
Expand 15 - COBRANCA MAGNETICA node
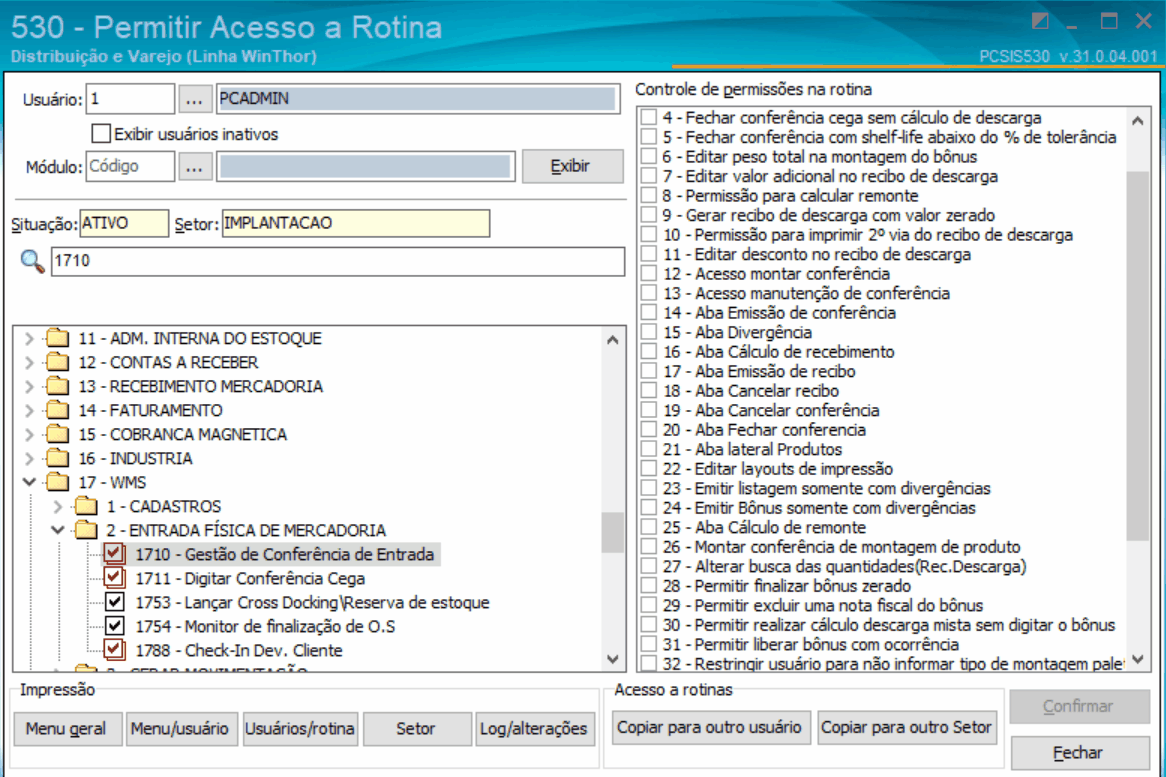click(29, 433)
